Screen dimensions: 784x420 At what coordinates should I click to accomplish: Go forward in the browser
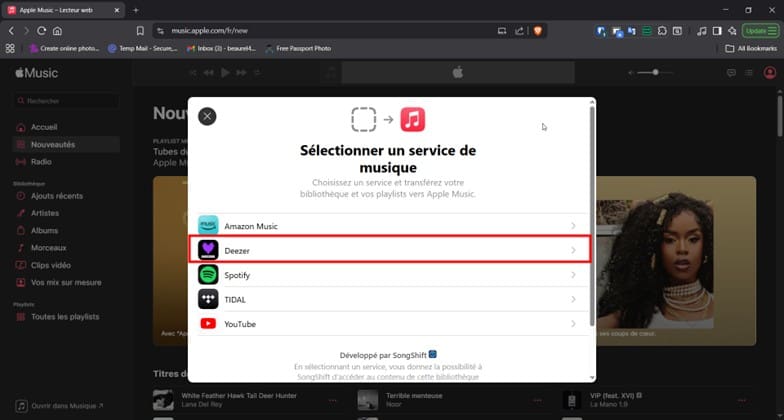click(26, 31)
